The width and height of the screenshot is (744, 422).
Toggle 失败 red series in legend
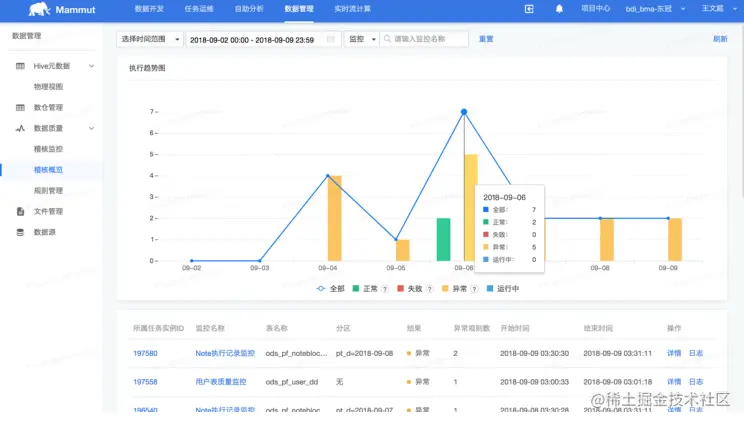coord(409,289)
